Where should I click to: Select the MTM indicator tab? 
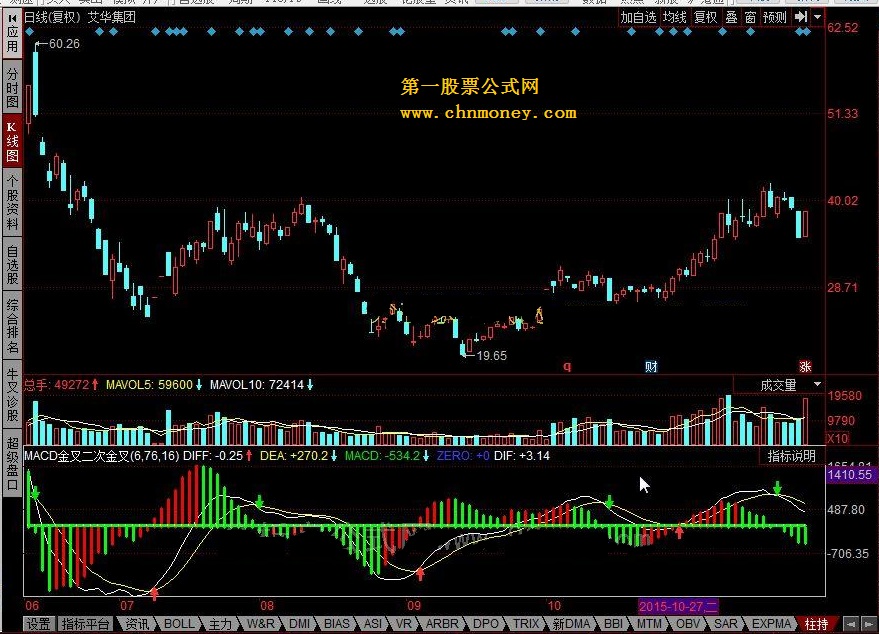pyautogui.click(x=649, y=624)
